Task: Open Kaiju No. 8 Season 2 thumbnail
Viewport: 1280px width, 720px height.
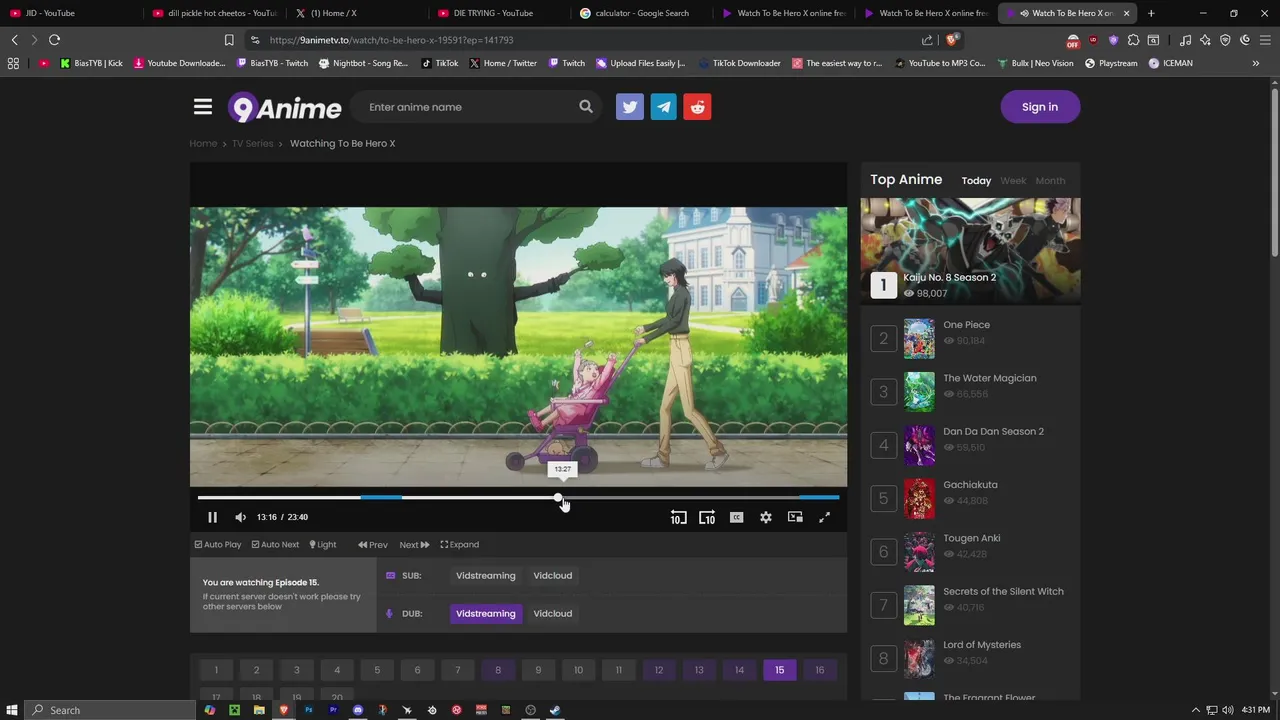Action: pos(970,250)
